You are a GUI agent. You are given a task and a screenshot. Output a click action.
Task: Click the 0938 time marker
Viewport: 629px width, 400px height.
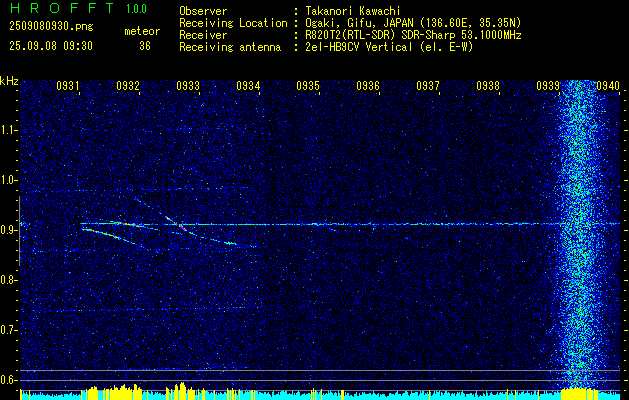(488, 85)
